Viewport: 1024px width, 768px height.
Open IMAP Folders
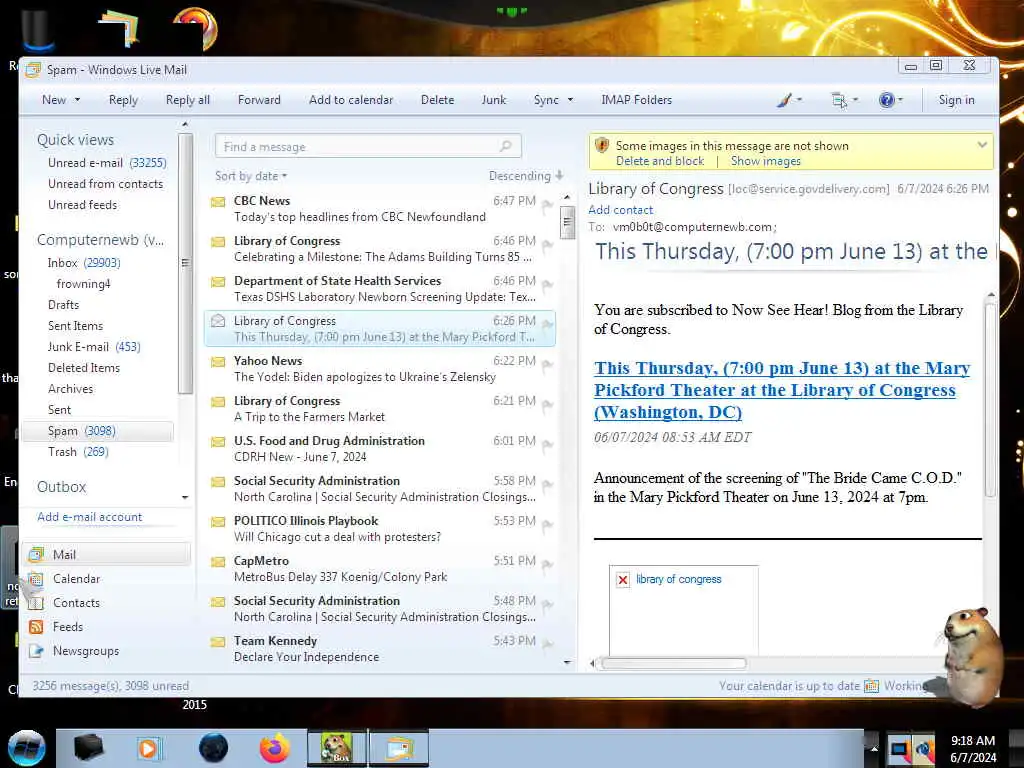(x=637, y=100)
